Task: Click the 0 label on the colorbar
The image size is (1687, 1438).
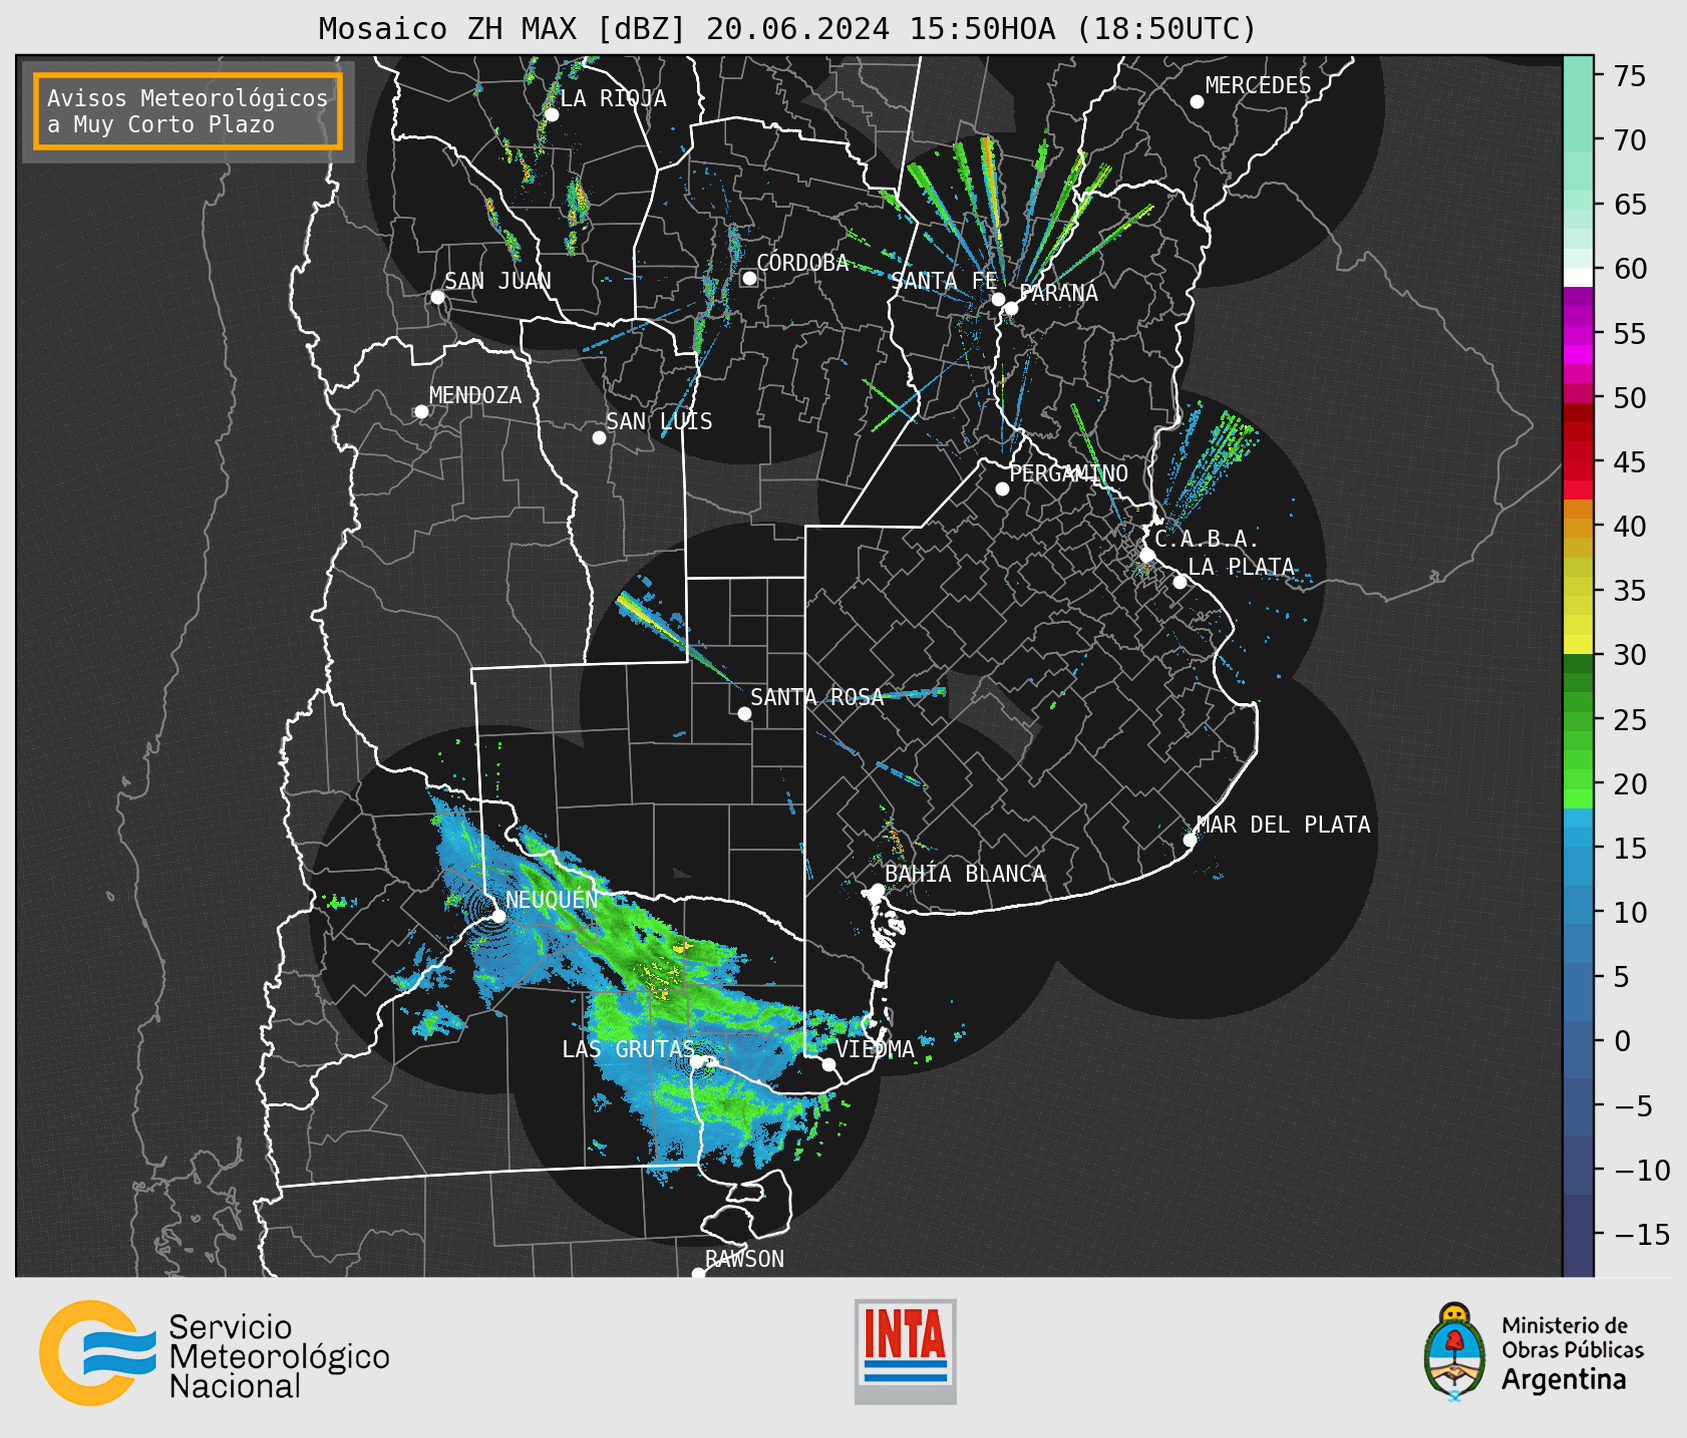Action: [x=1622, y=1041]
